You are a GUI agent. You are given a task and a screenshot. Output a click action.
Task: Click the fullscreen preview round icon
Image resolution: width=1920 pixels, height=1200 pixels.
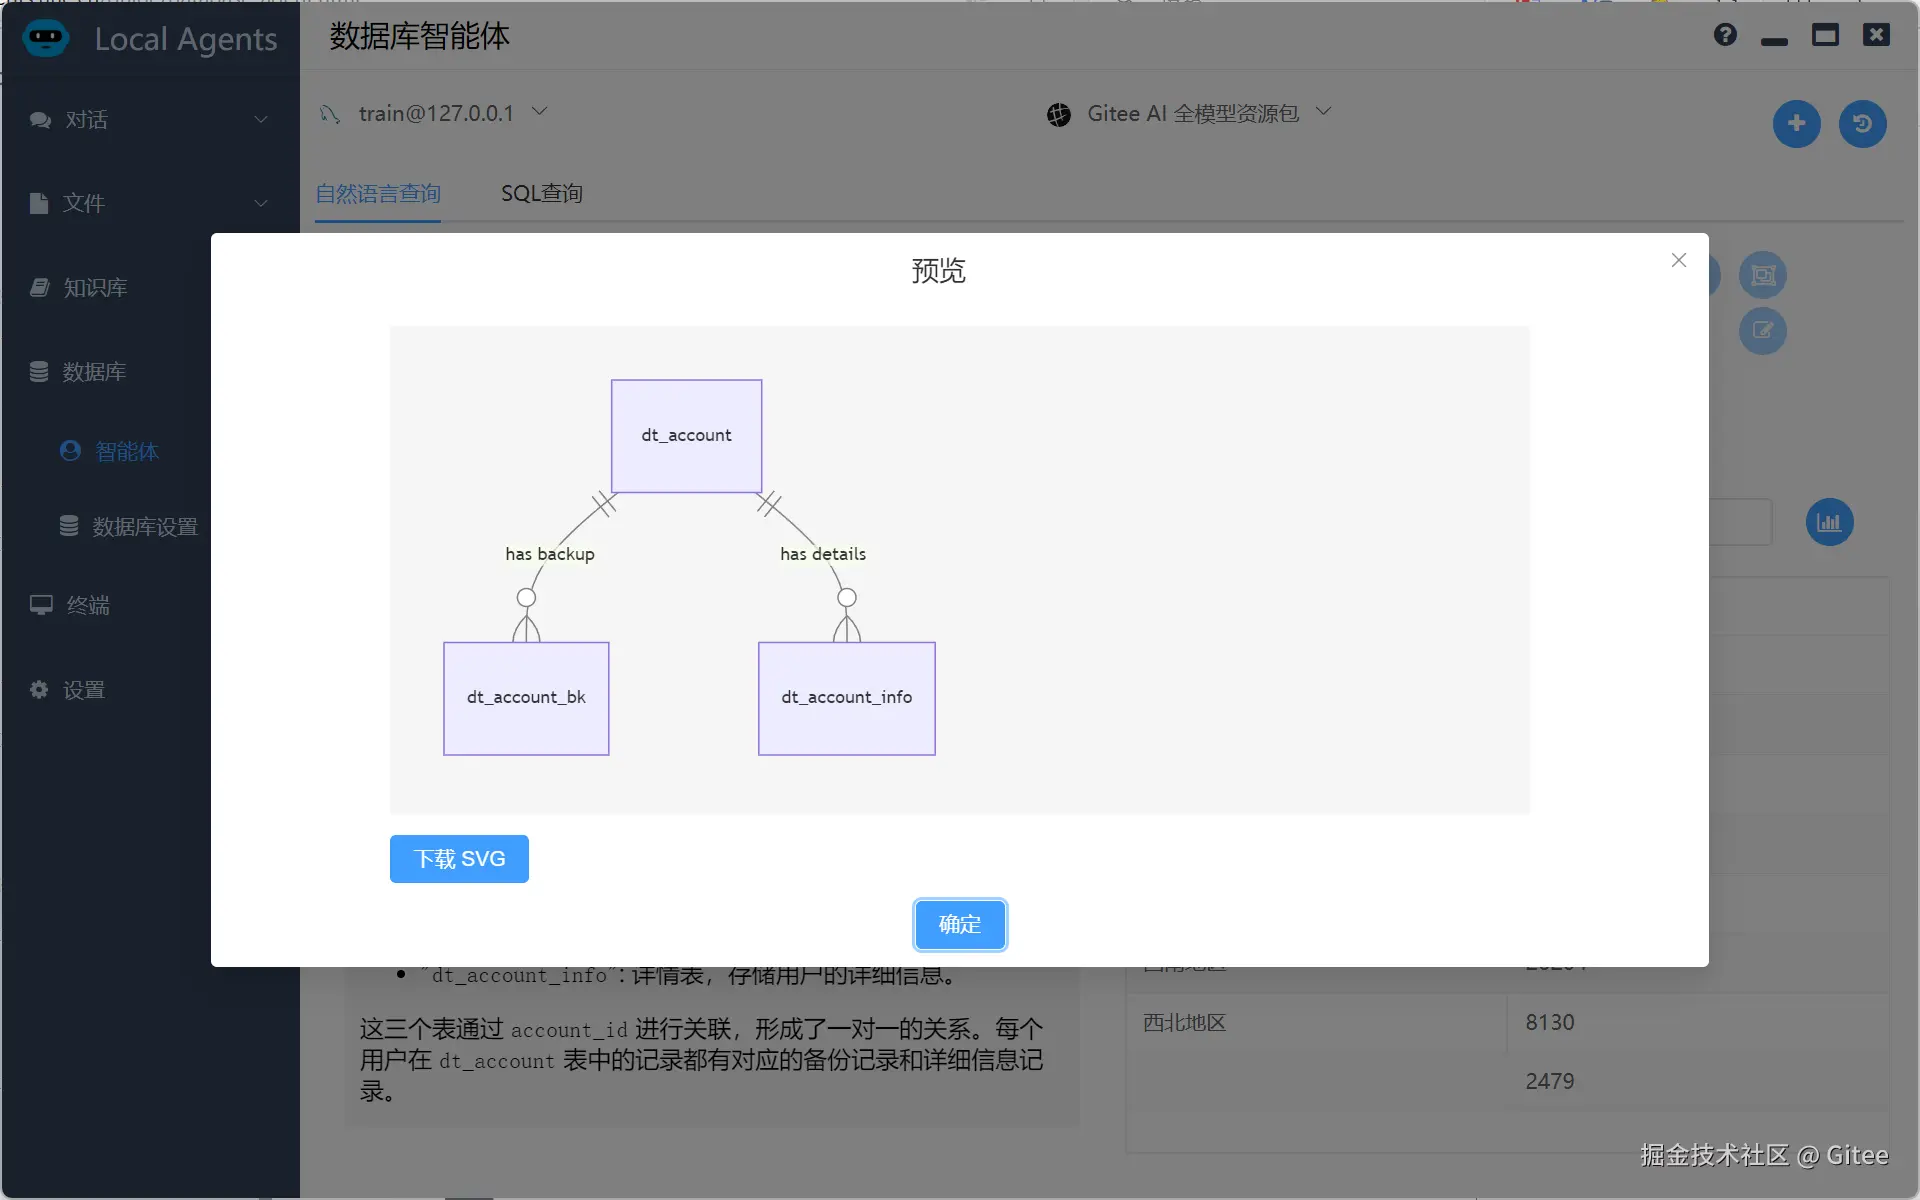(x=1762, y=275)
